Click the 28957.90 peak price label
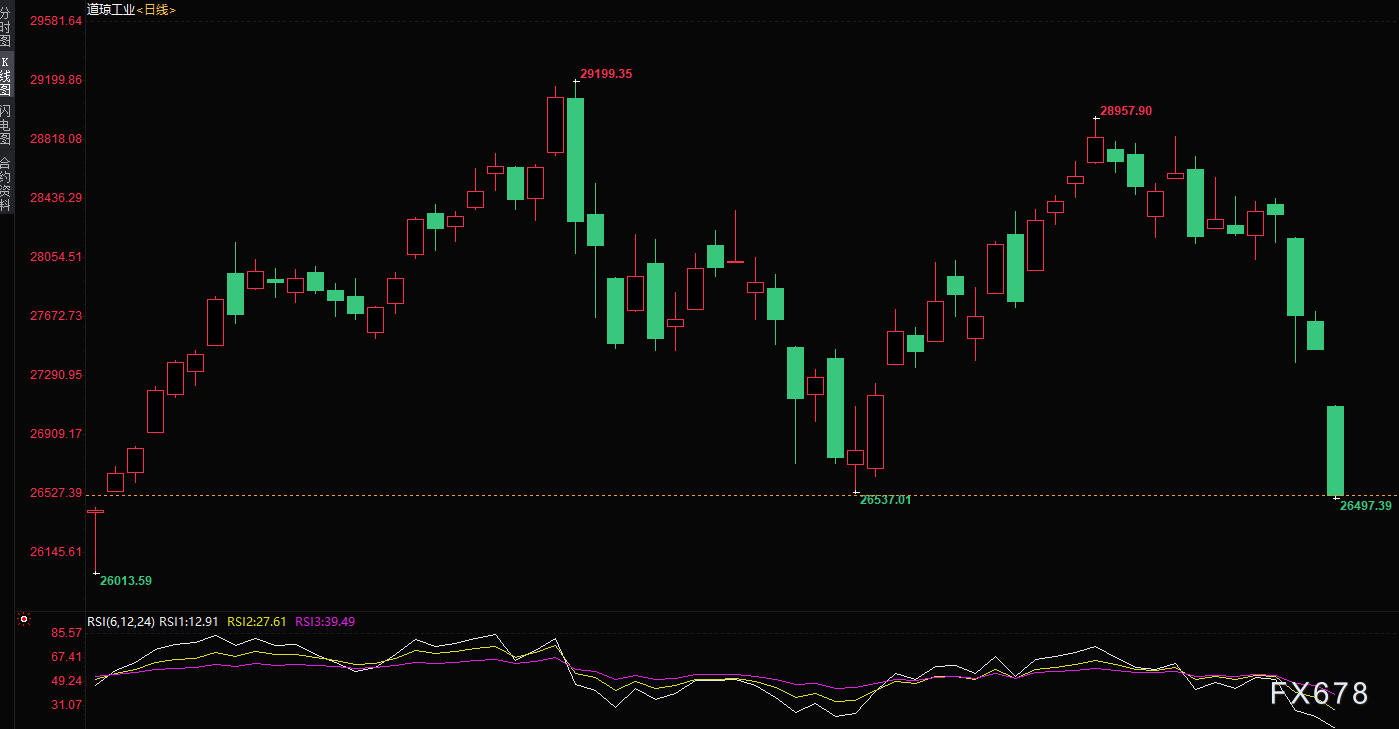Viewport: 1399px width, 729px height. [x=1126, y=111]
